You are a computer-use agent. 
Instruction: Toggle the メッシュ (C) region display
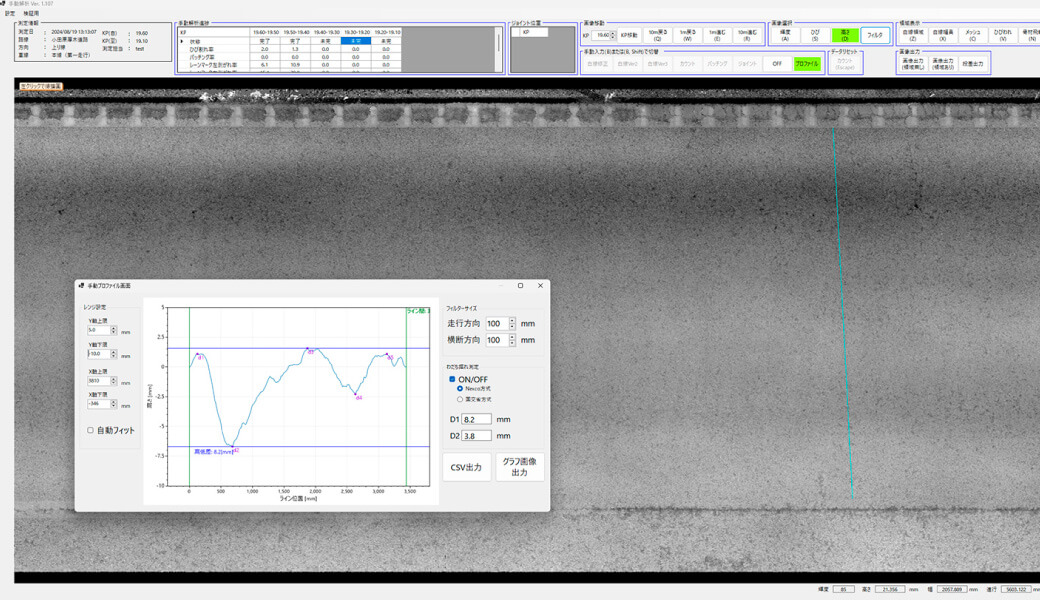[973, 34]
